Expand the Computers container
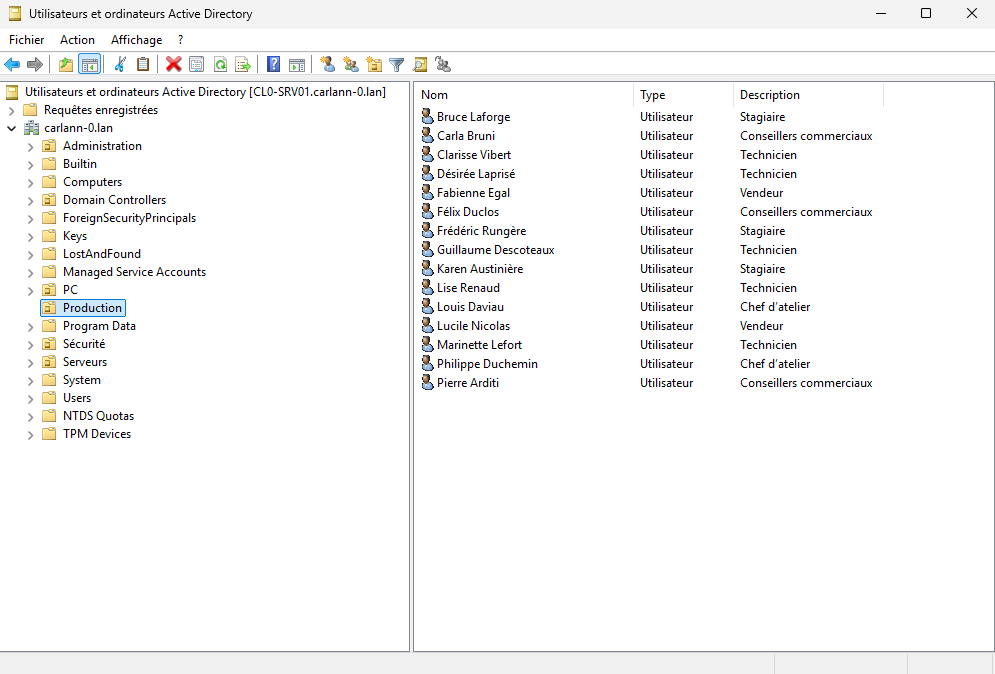995x674 pixels. [x=30, y=183]
